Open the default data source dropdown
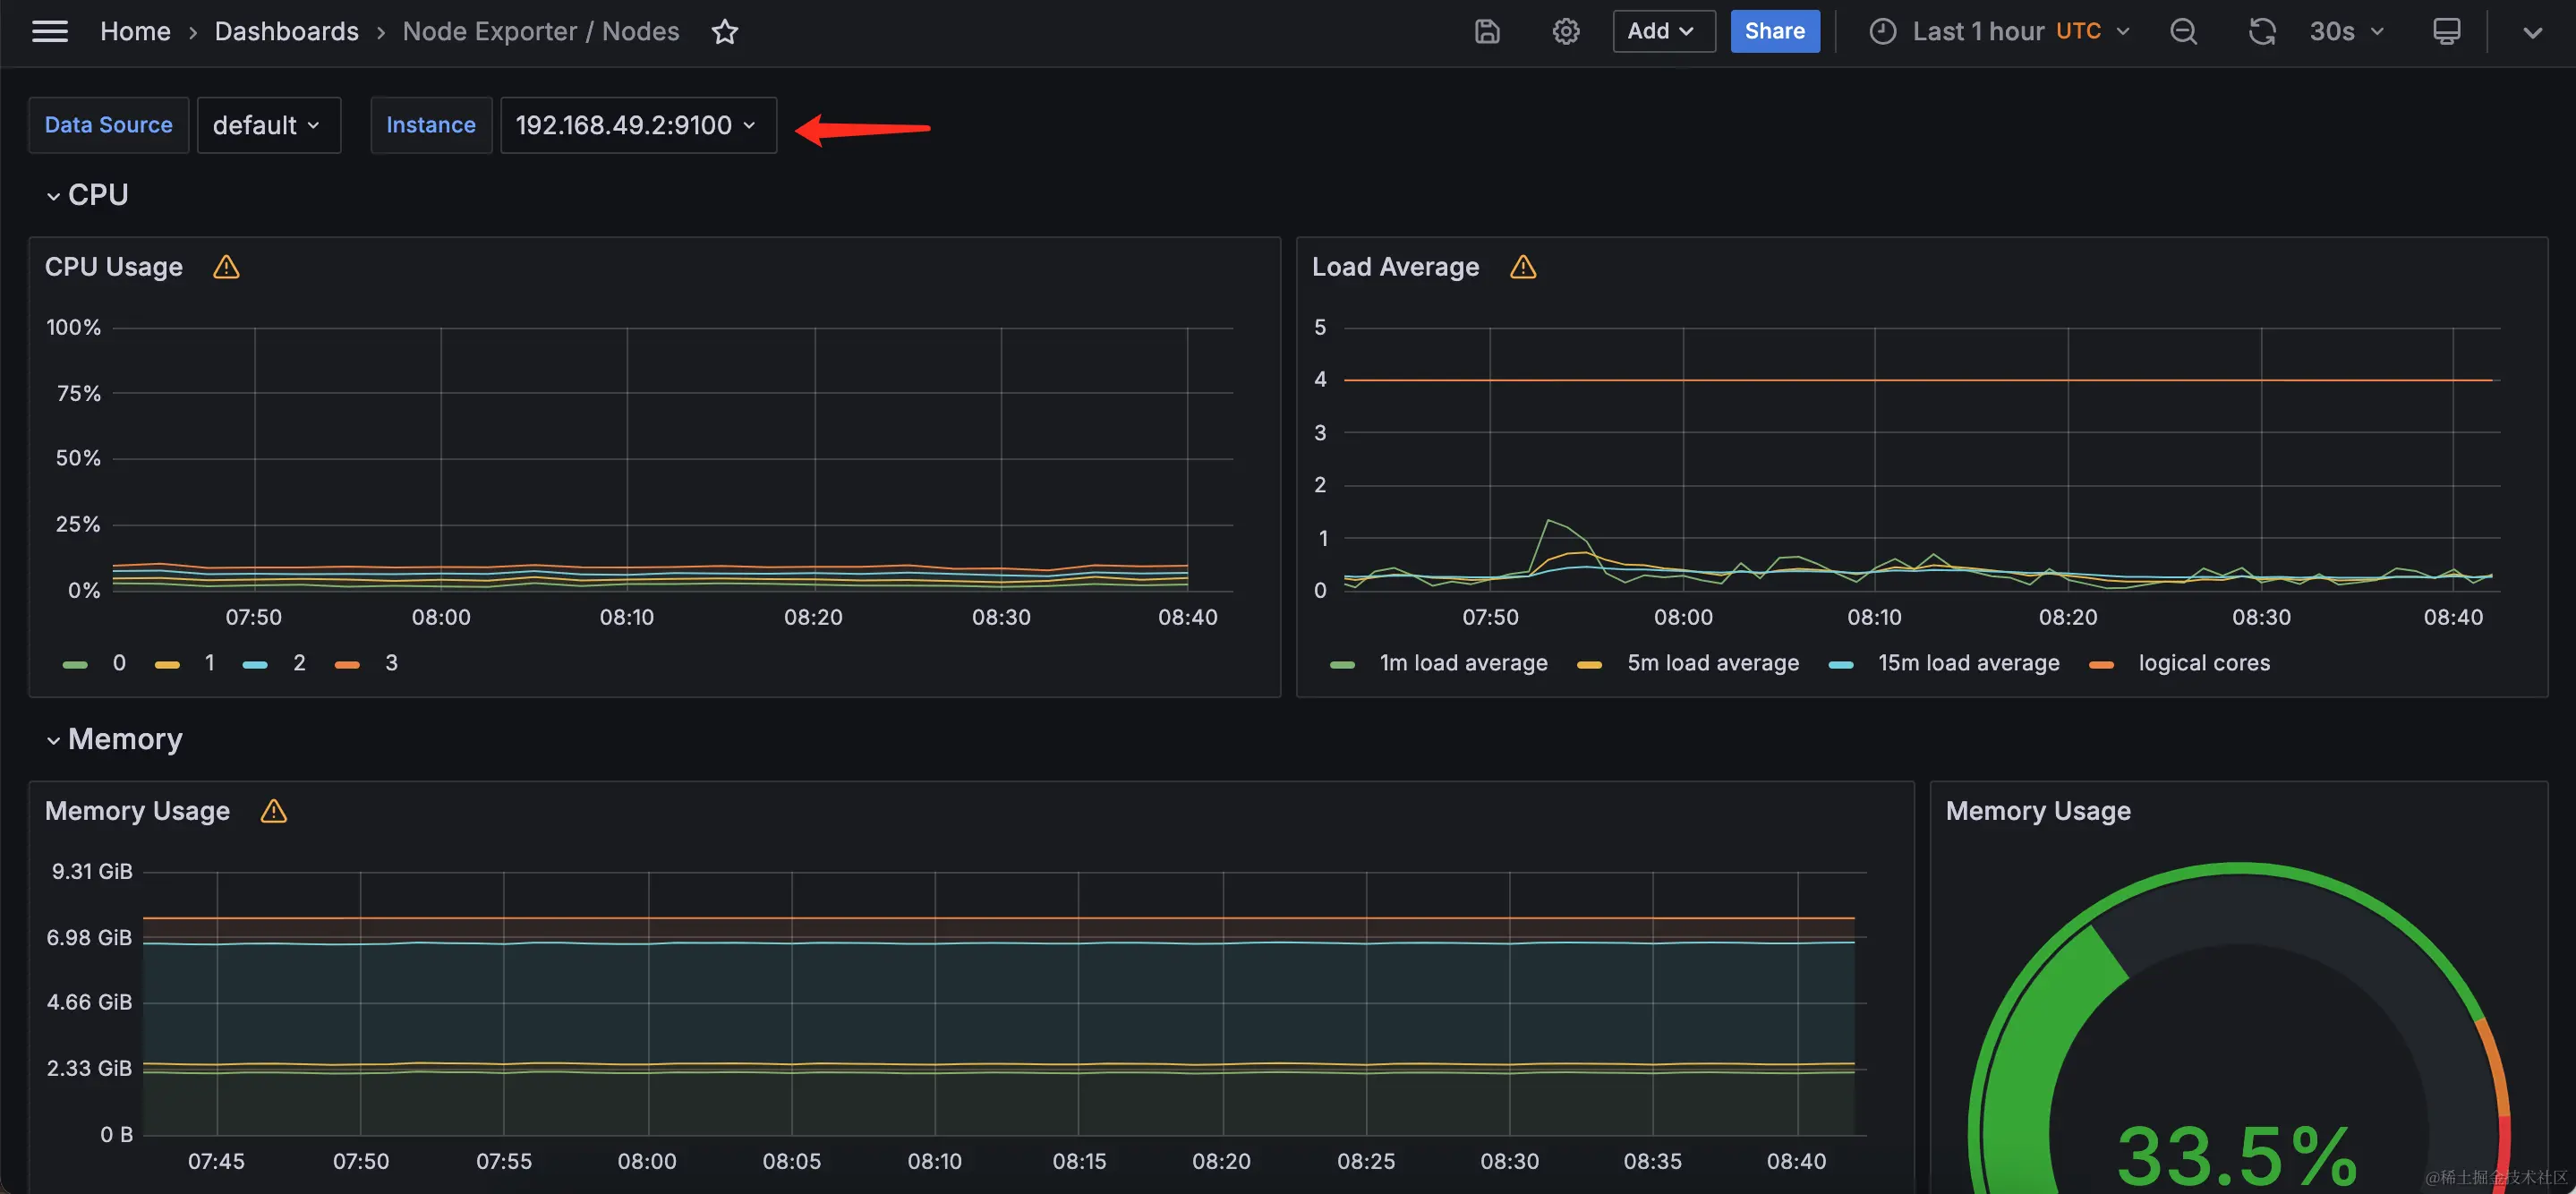The height and width of the screenshot is (1194, 2576). pos(268,125)
